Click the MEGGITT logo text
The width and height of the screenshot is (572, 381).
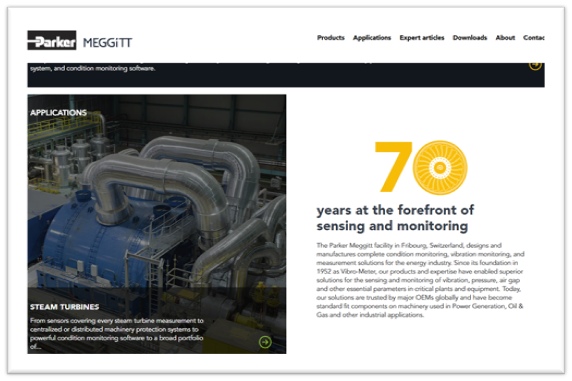107,43
